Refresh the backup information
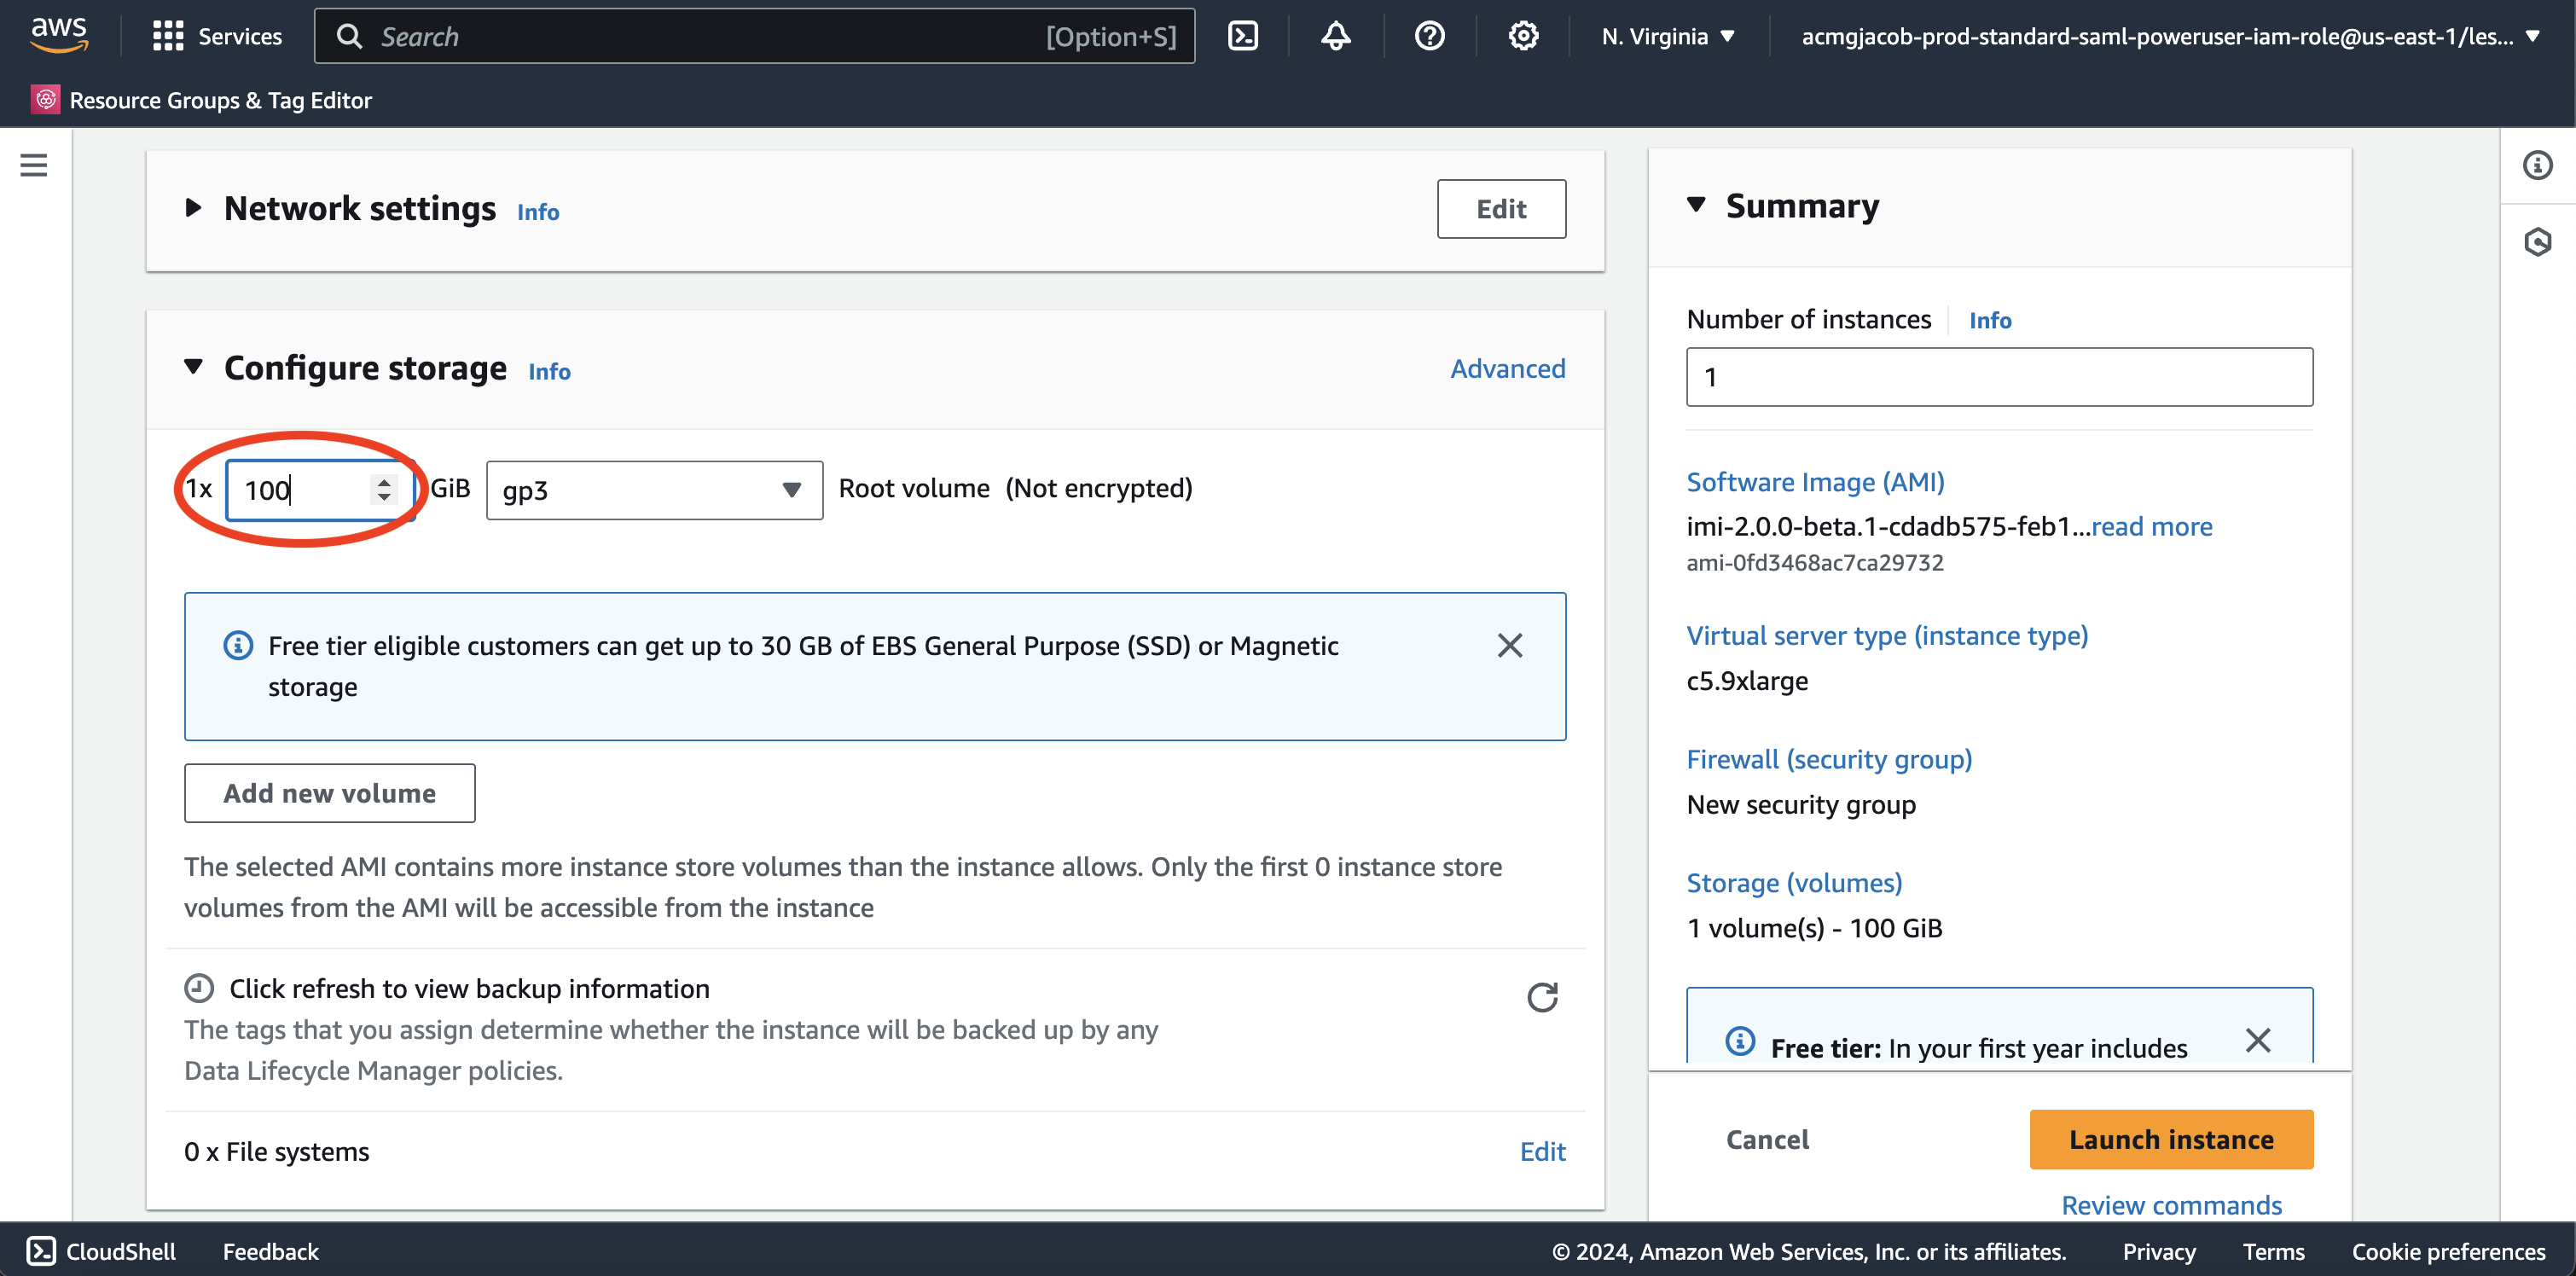This screenshot has width=2576, height=1276. (x=1542, y=997)
